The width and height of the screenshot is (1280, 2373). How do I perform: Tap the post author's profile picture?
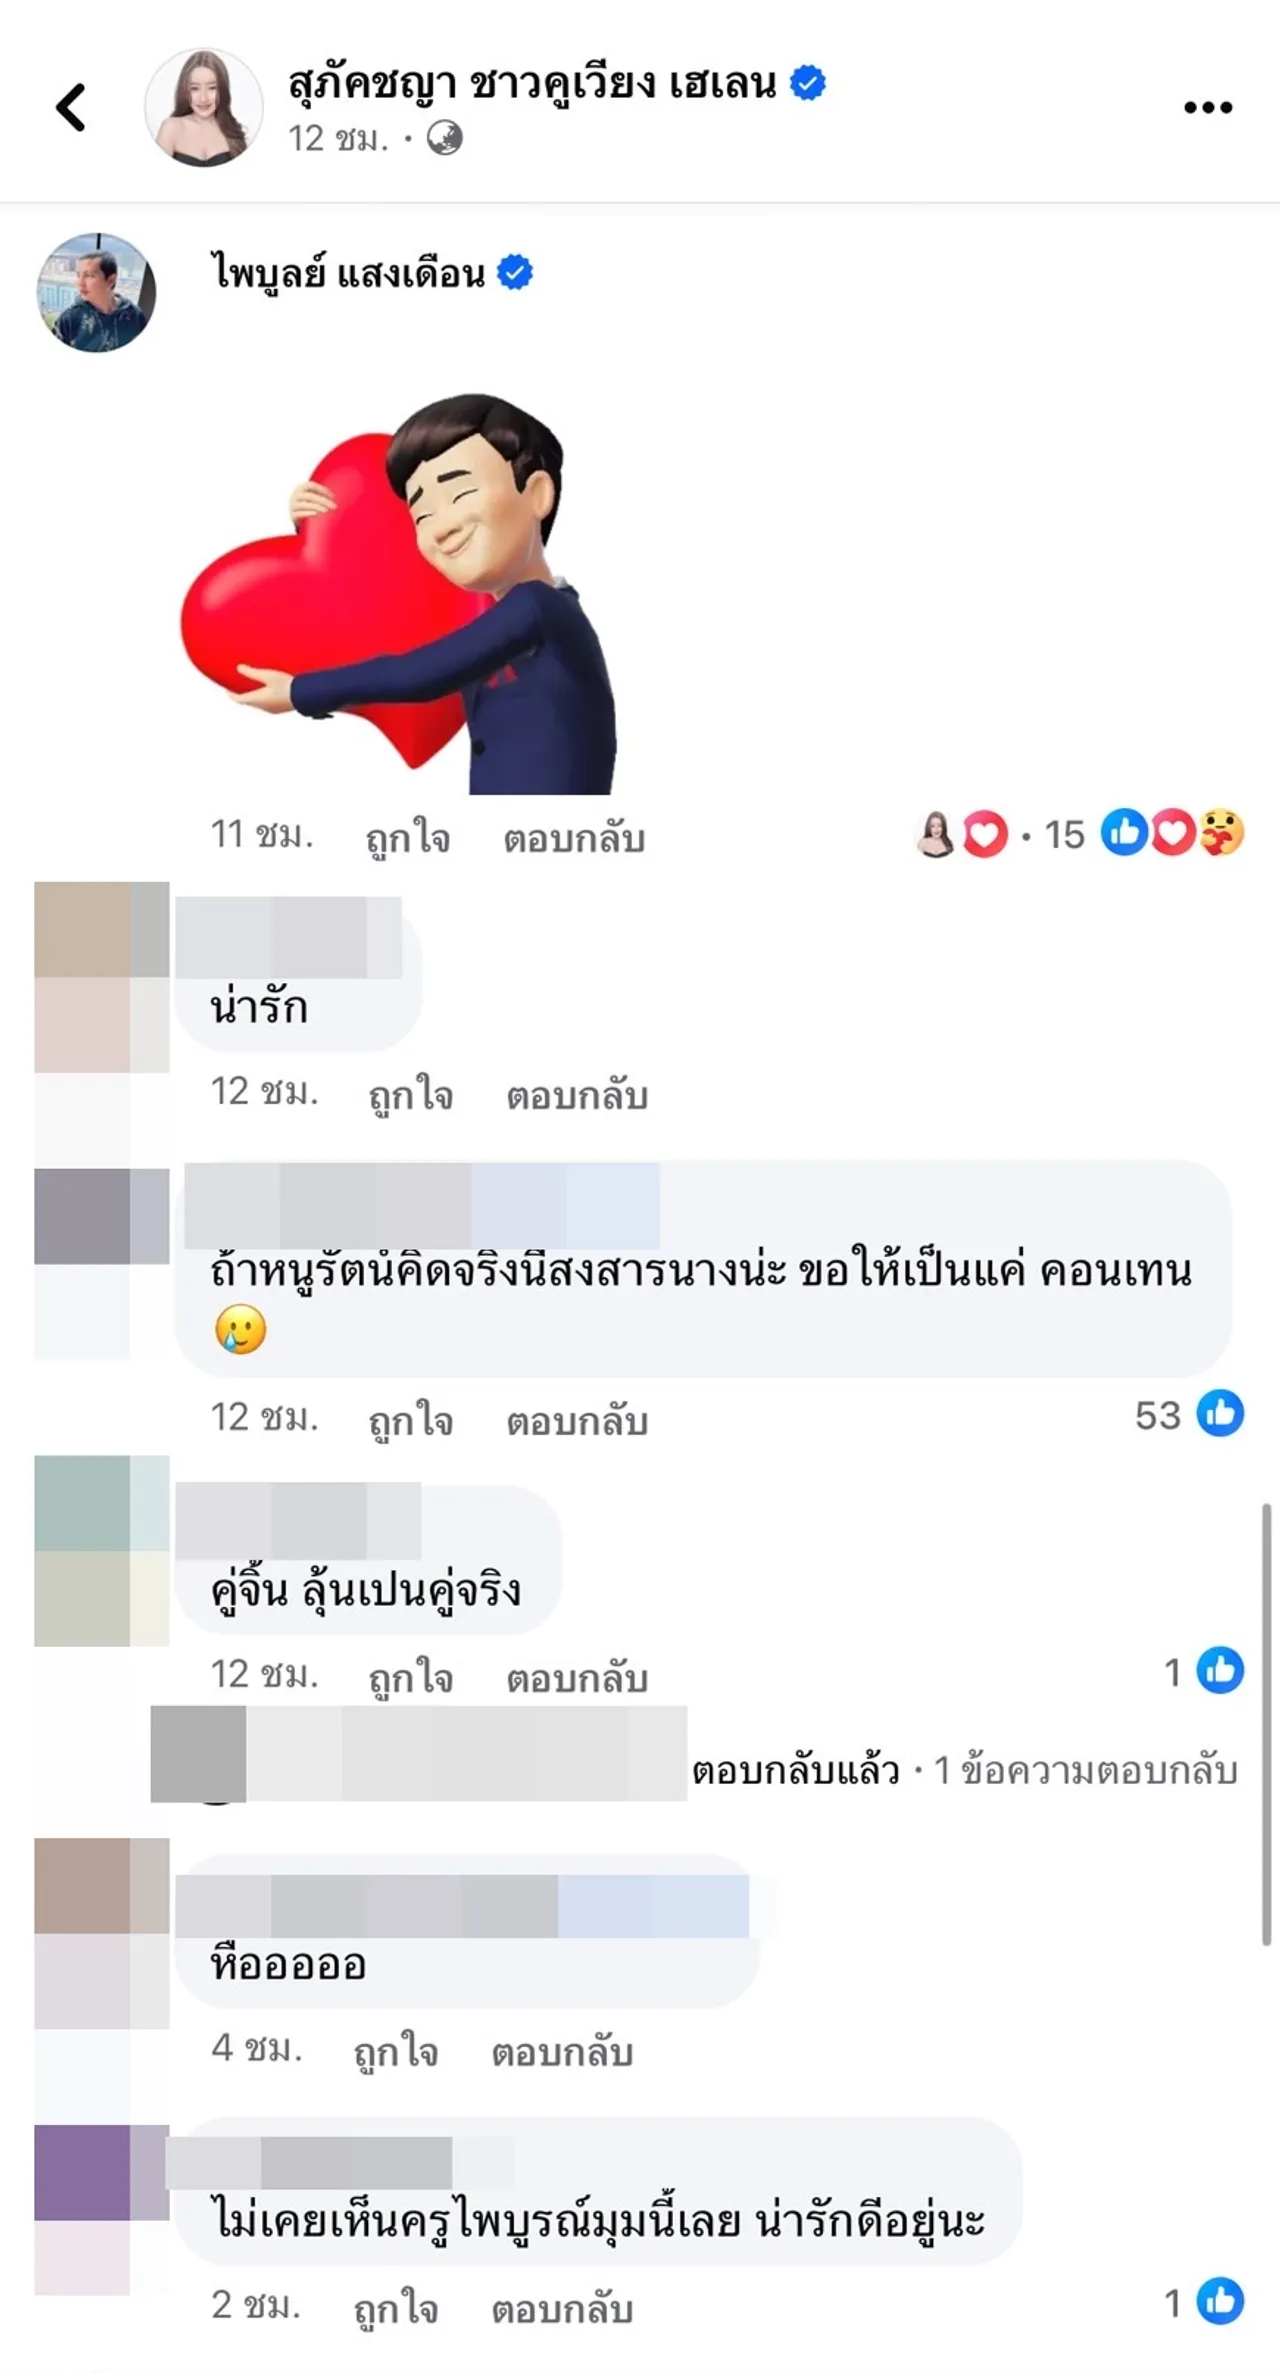point(204,107)
